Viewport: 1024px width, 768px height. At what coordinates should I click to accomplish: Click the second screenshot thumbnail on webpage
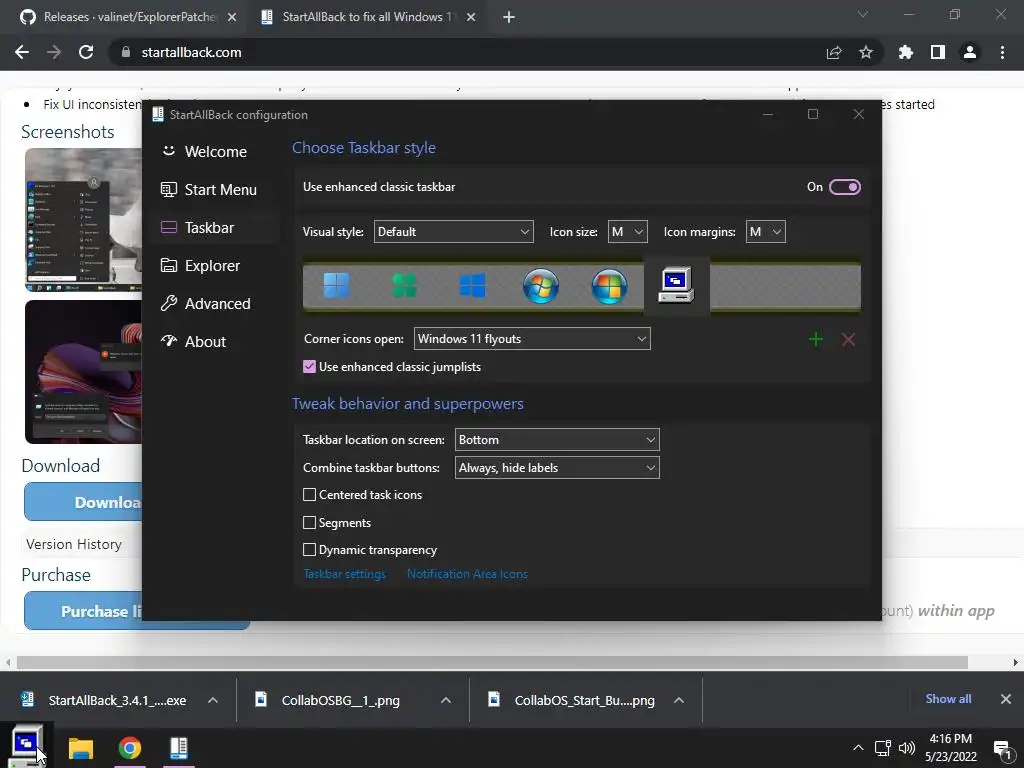(x=84, y=372)
